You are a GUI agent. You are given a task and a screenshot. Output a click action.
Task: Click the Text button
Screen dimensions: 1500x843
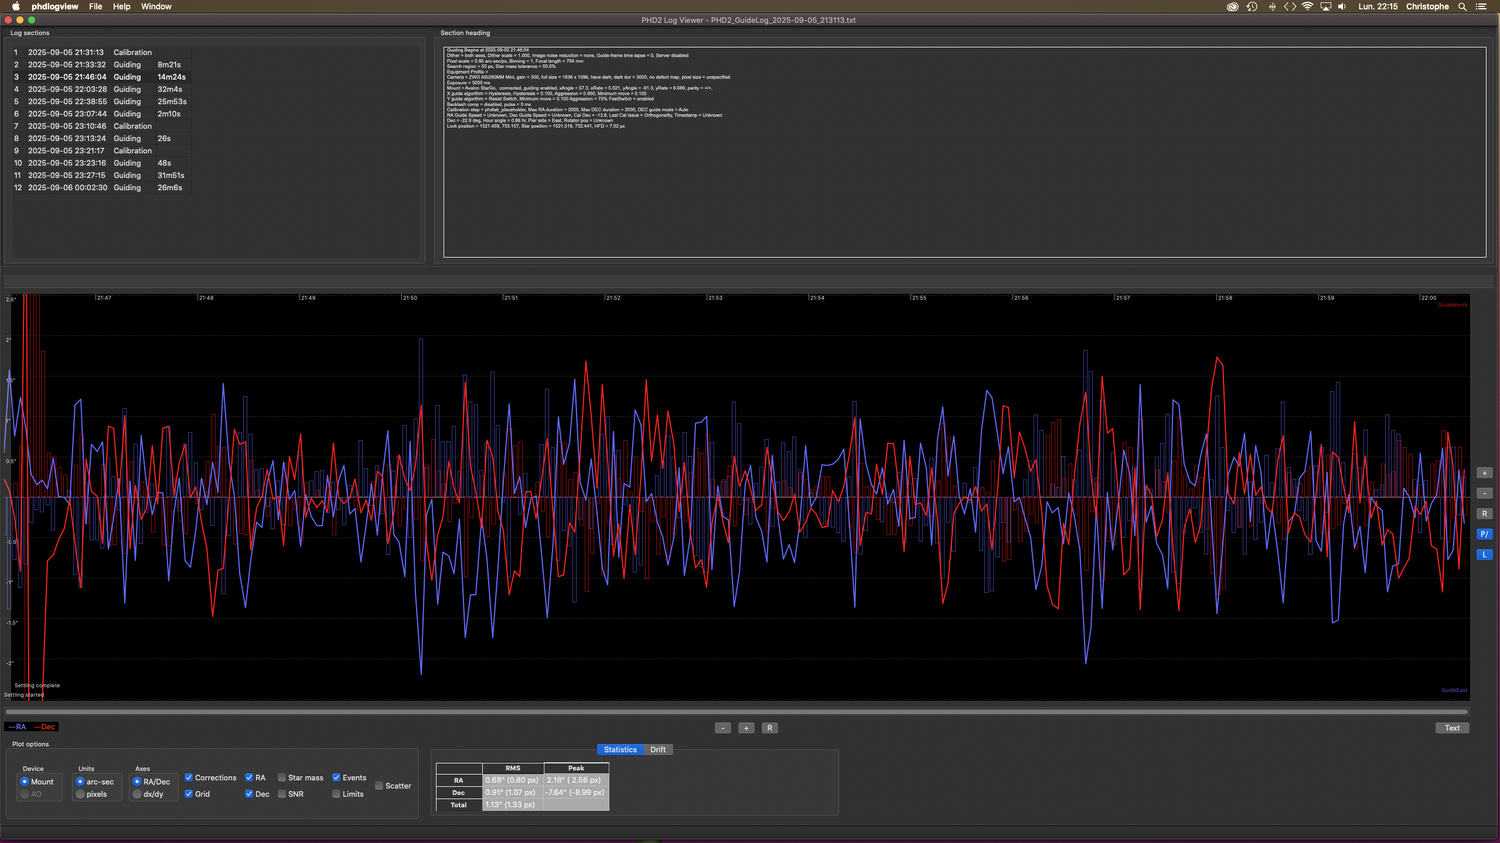tap(1452, 728)
